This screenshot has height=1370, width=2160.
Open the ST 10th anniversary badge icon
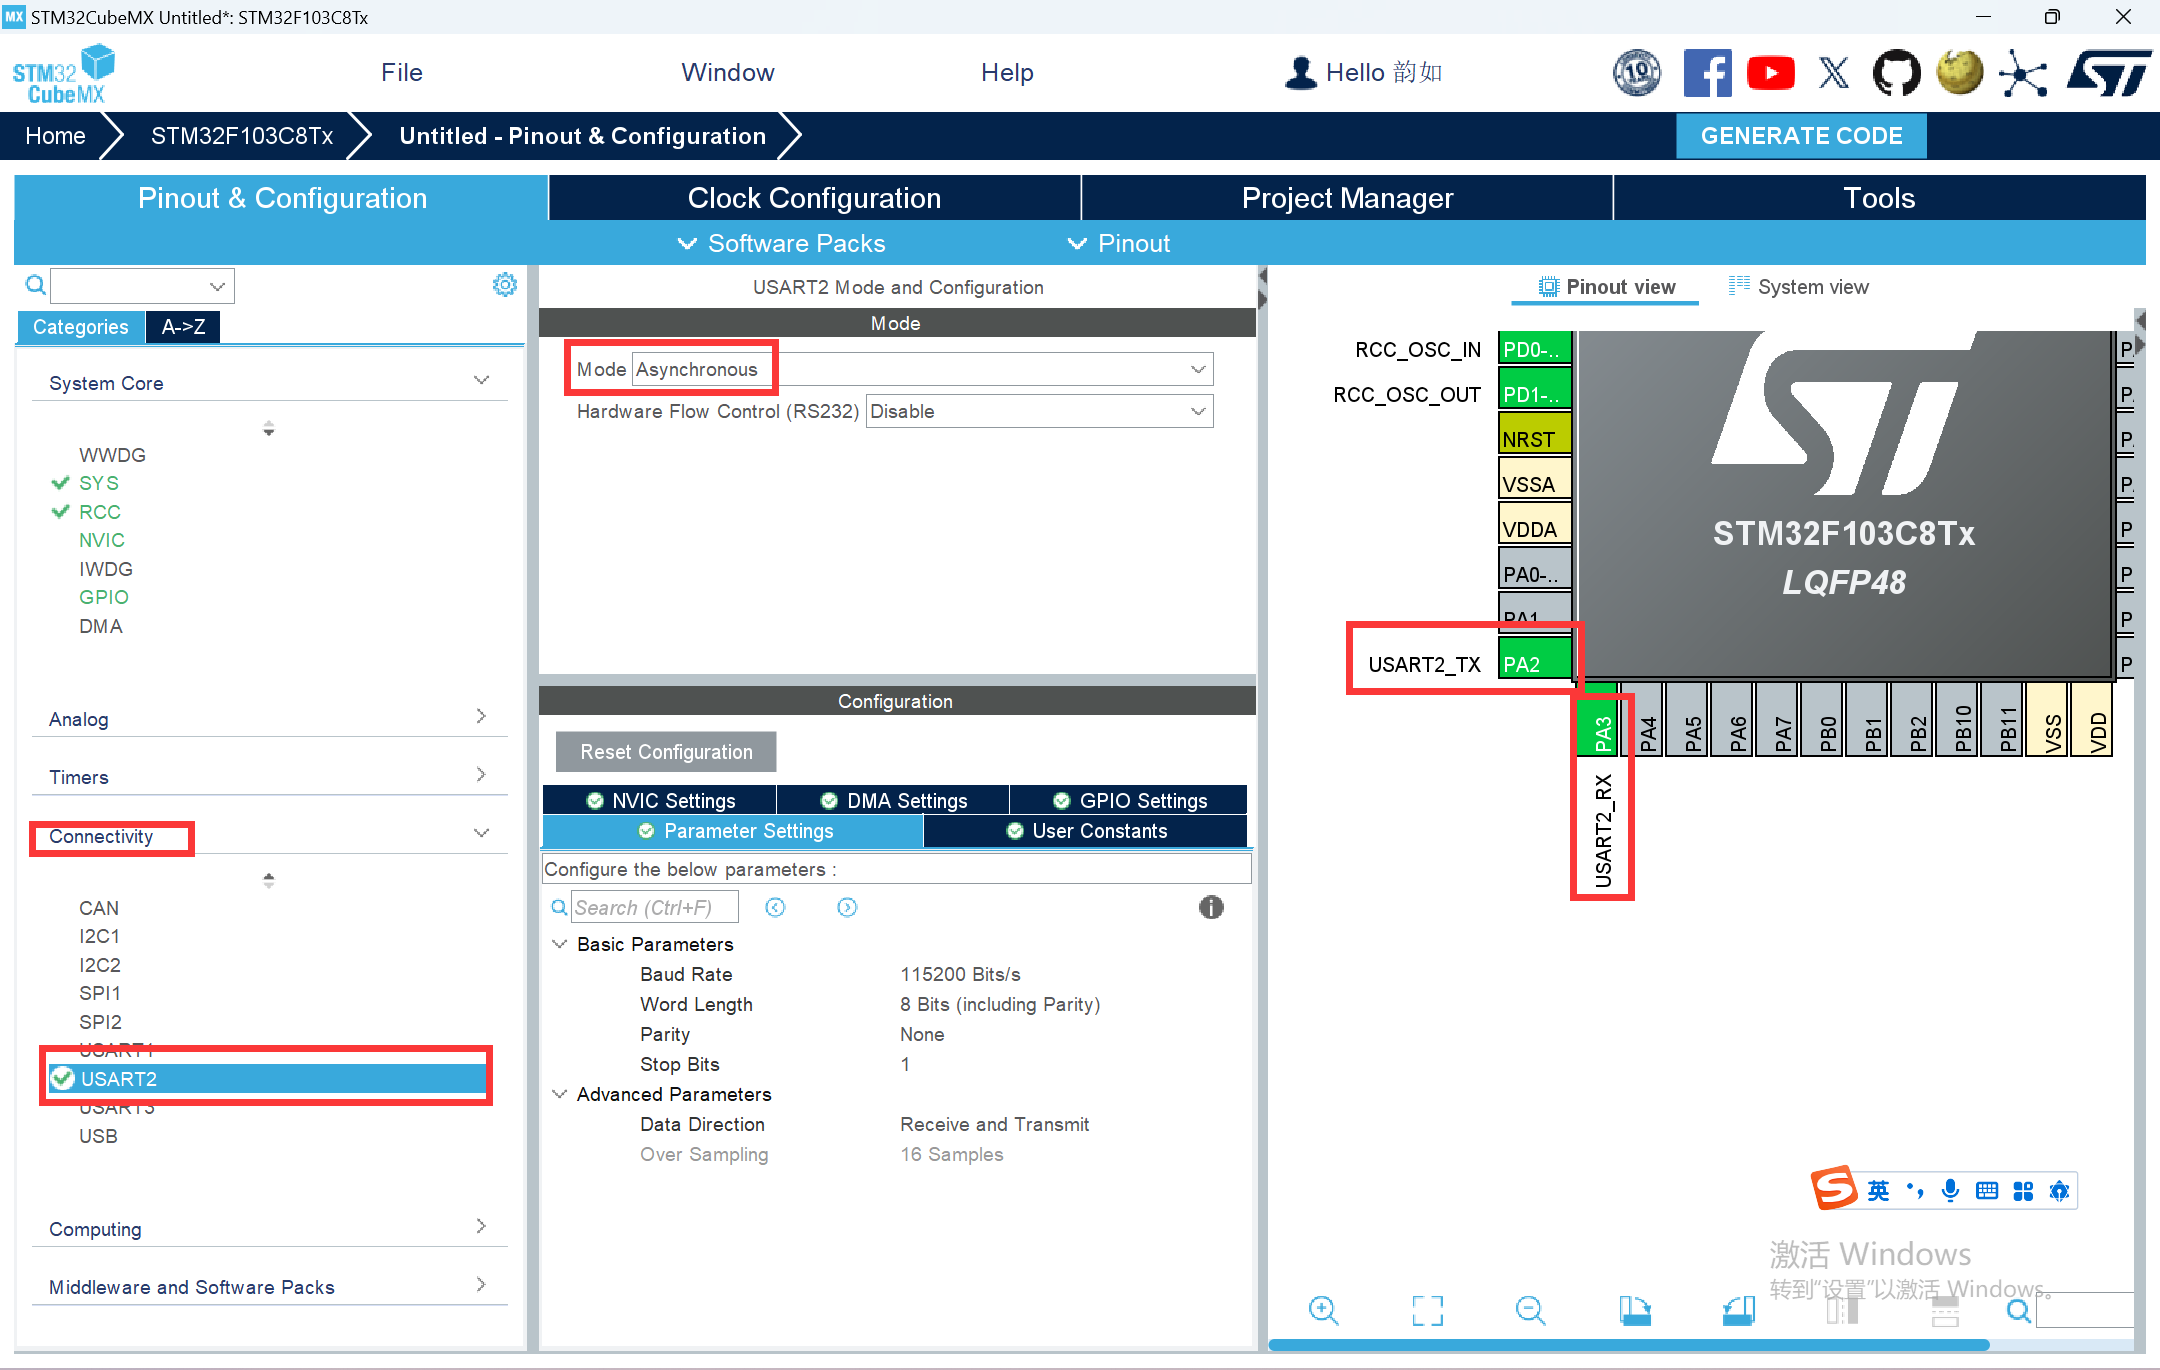(x=1637, y=73)
